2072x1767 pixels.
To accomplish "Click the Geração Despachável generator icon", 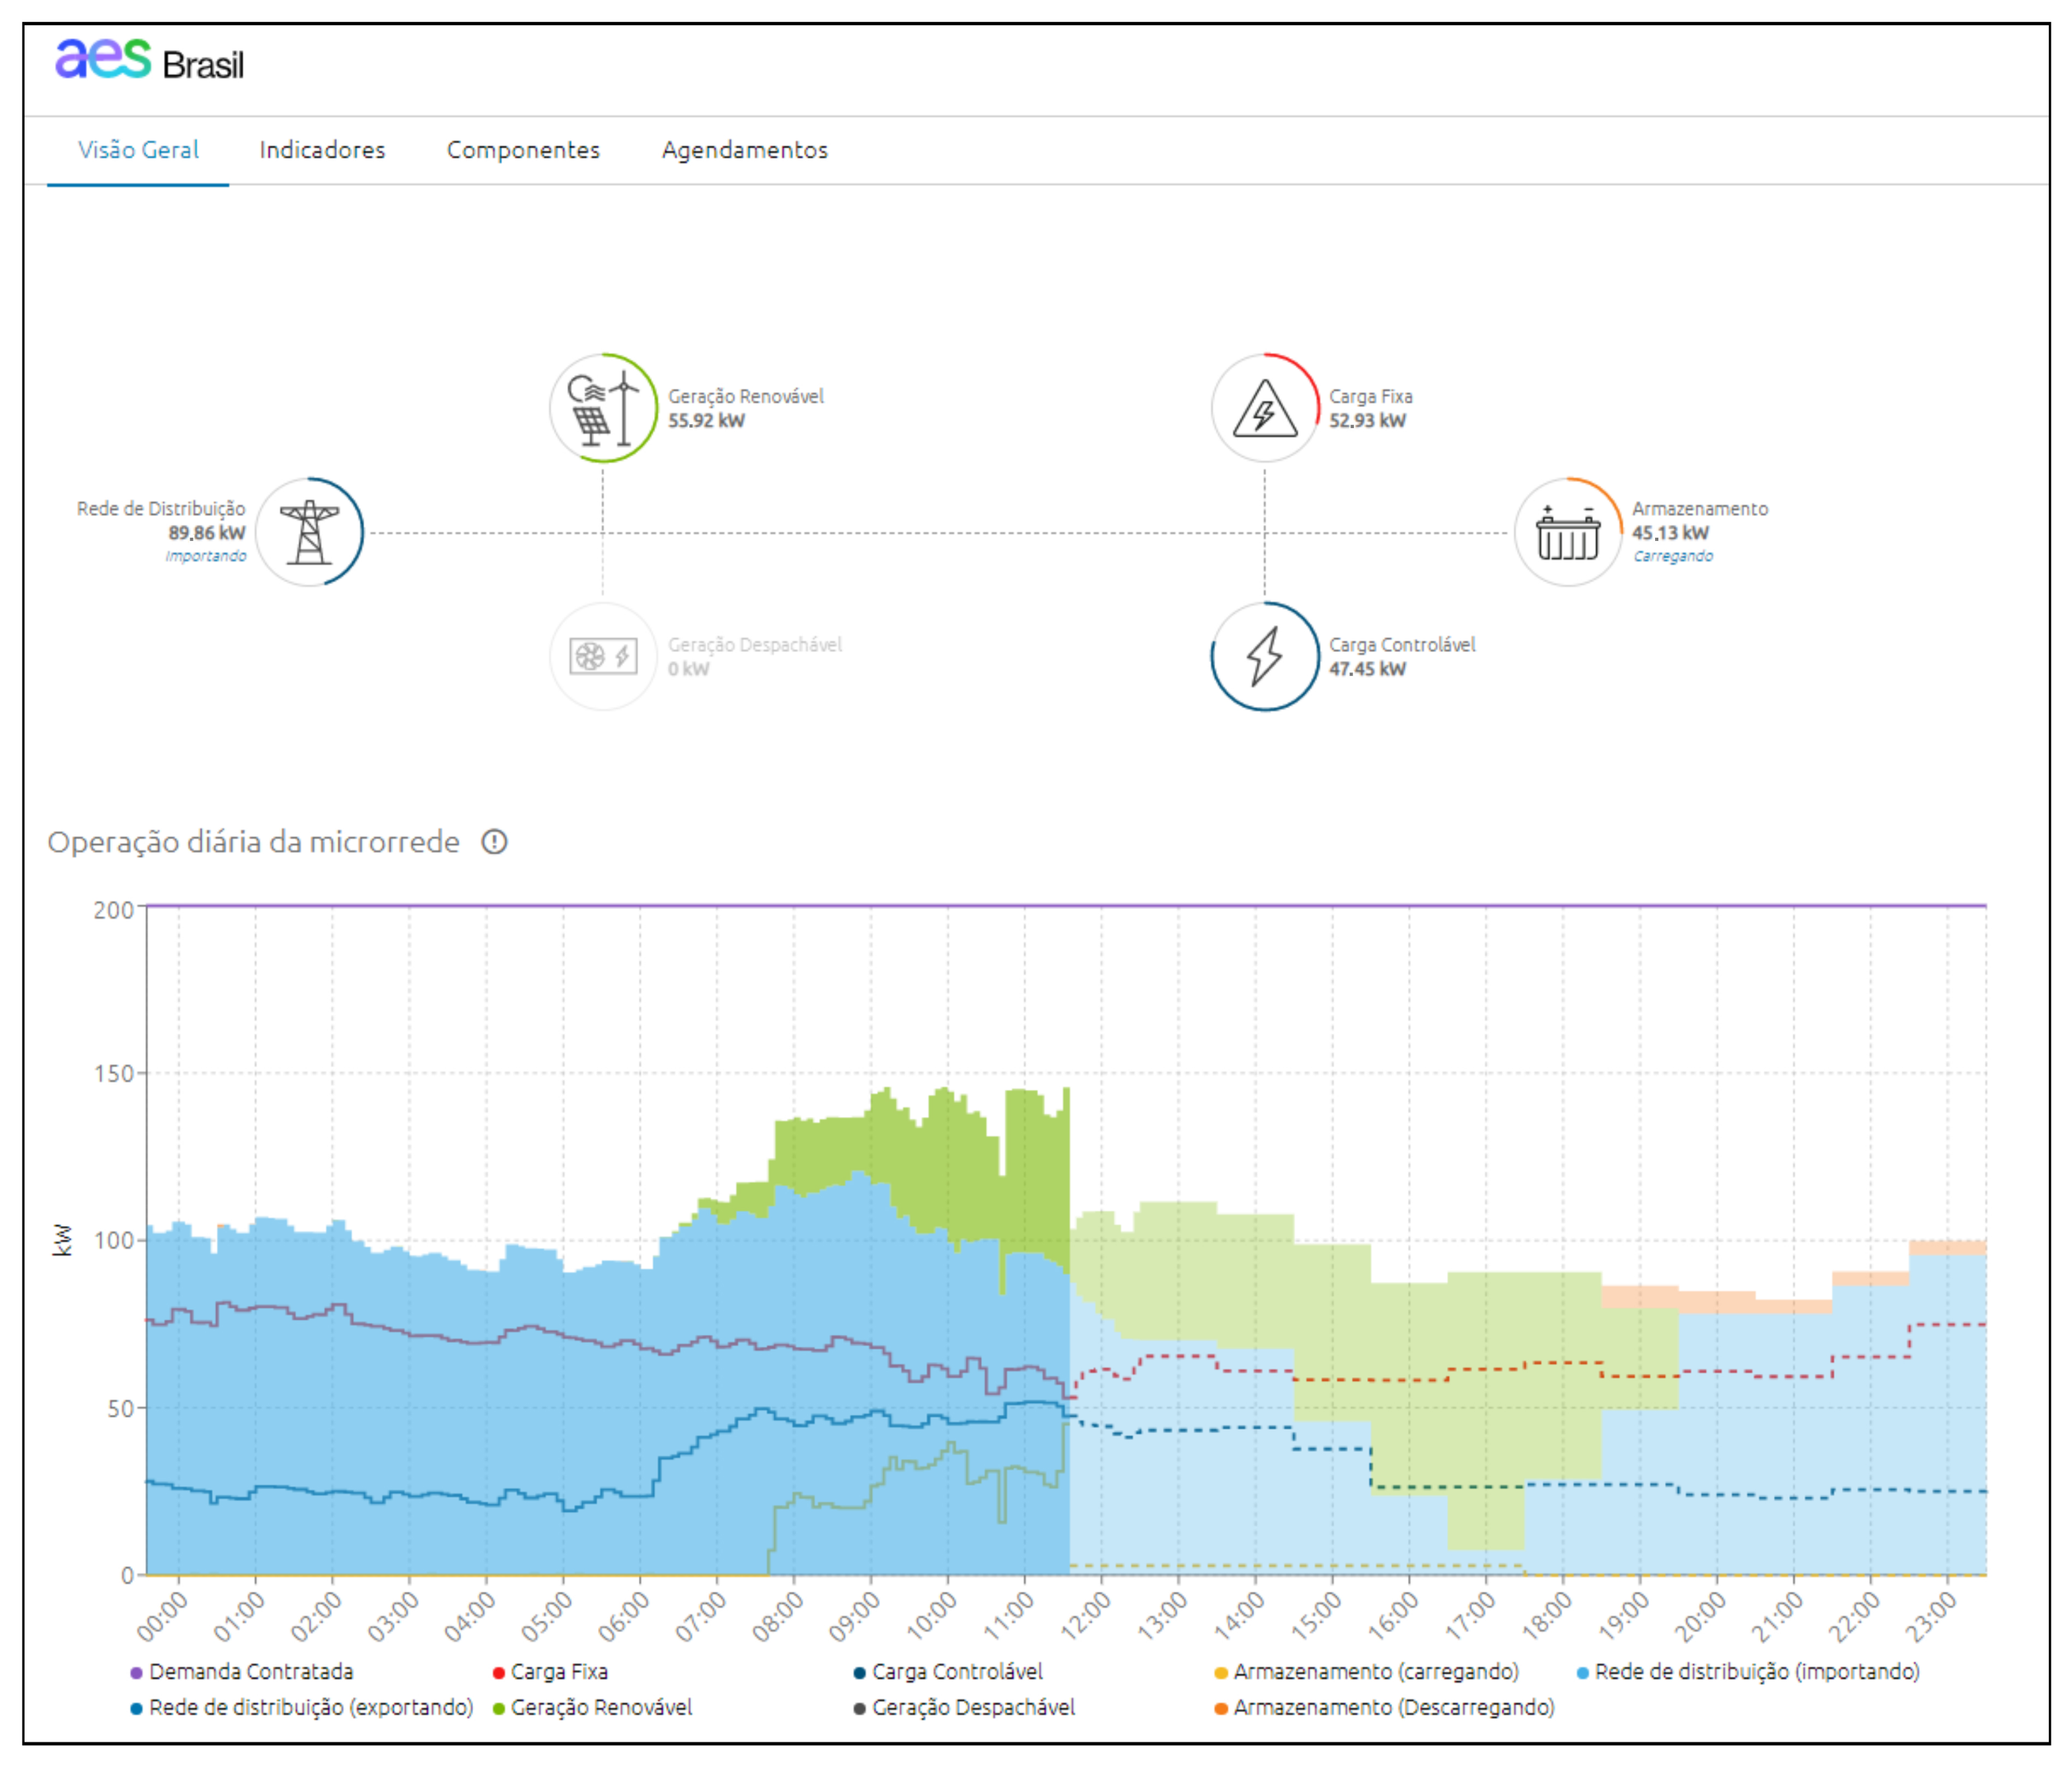I will [x=603, y=656].
